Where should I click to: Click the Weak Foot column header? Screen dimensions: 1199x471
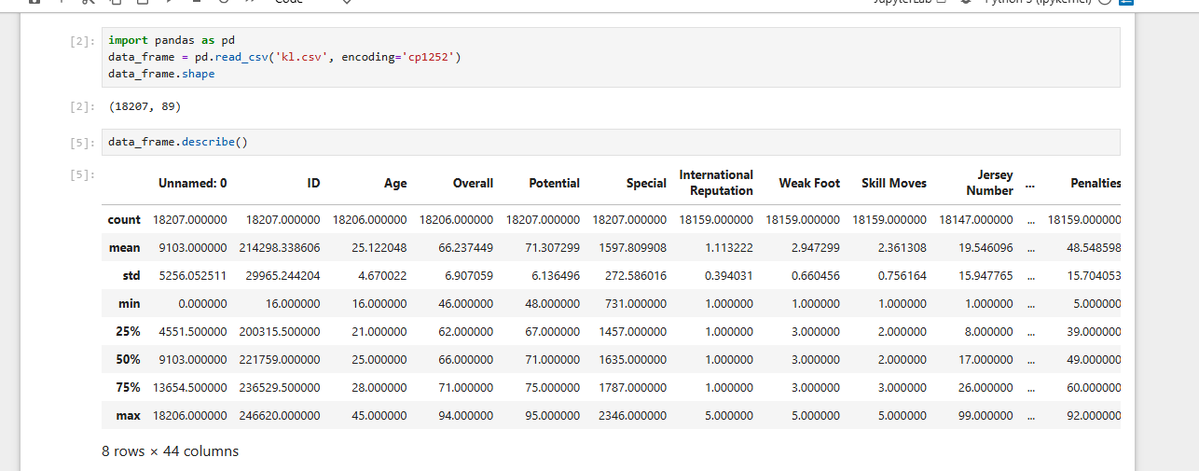tap(809, 184)
